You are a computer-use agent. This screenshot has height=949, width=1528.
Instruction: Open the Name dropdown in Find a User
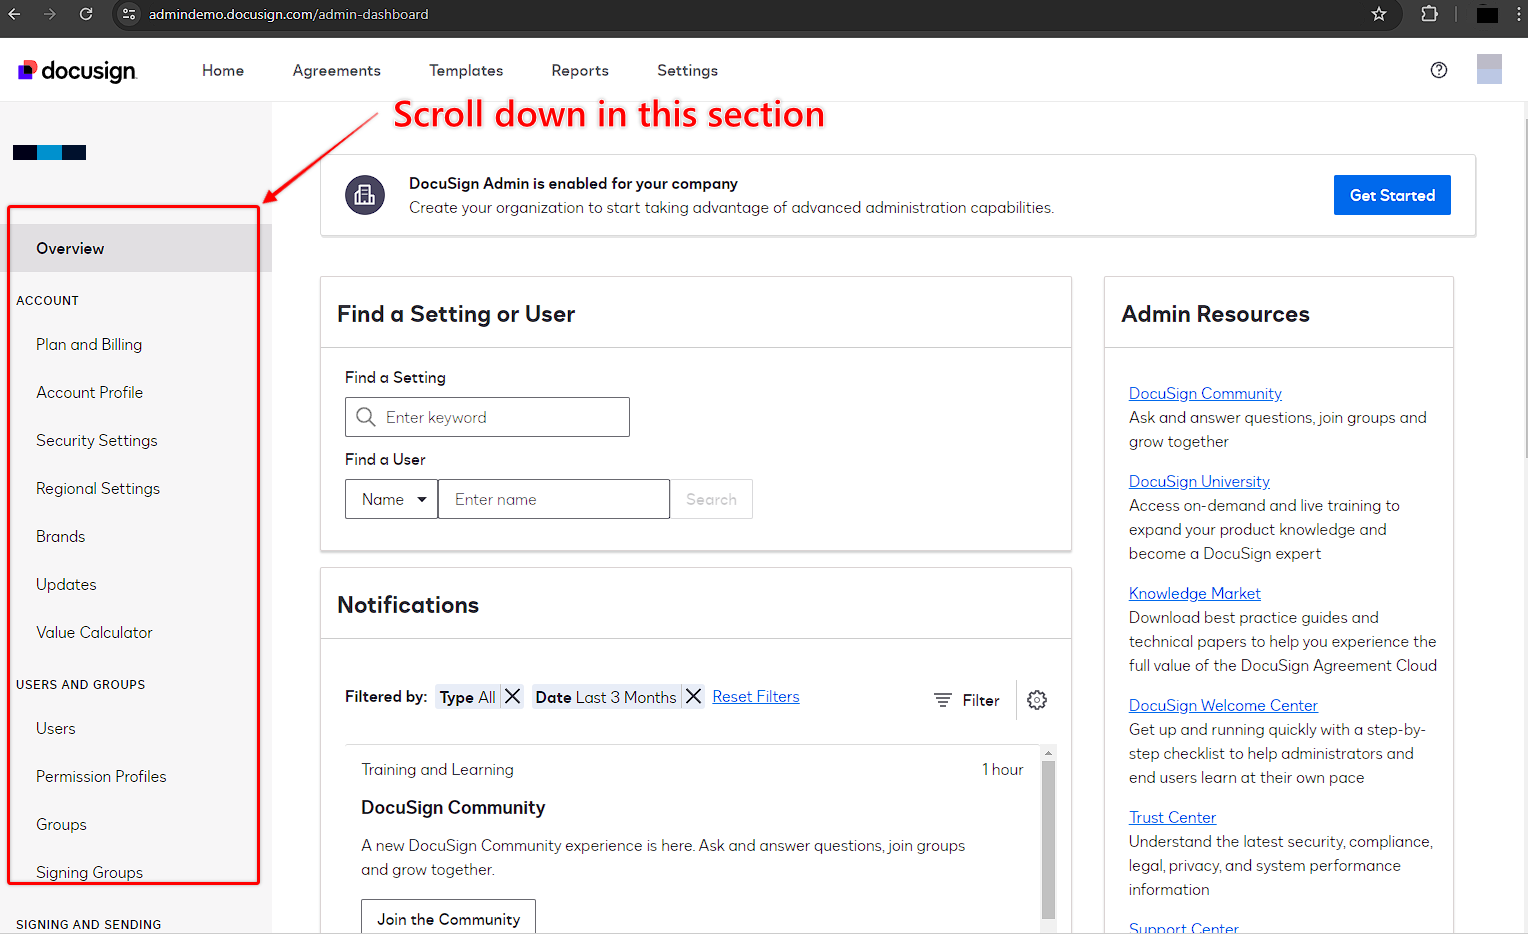(x=391, y=499)
